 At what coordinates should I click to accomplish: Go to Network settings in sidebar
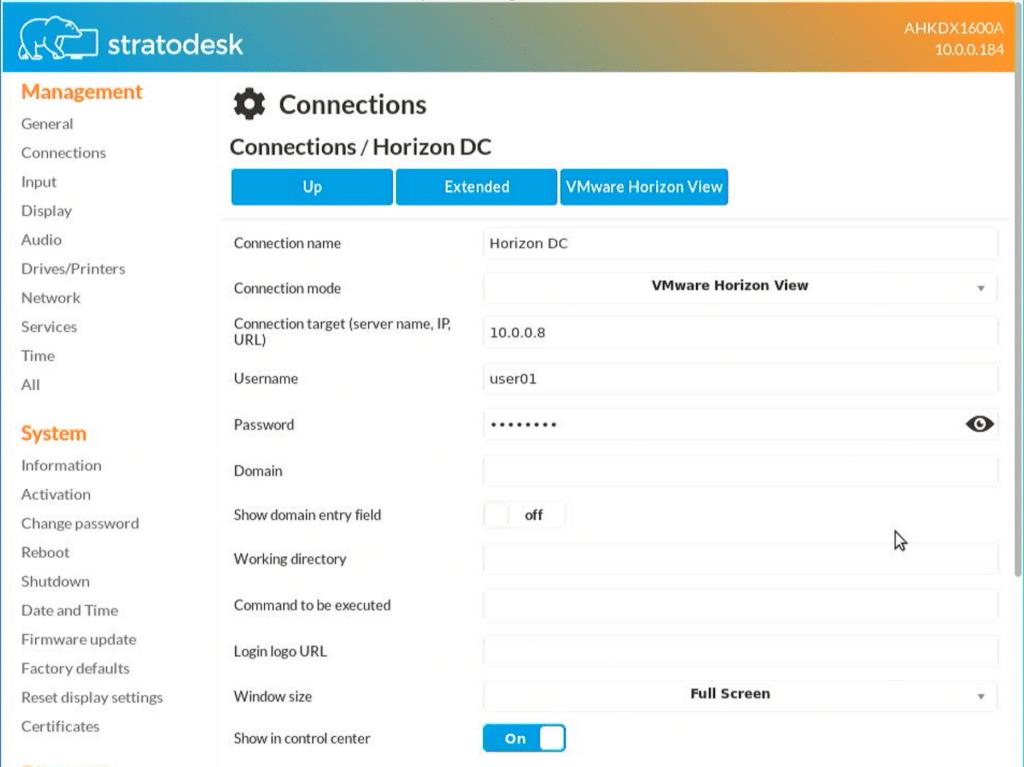51,298
